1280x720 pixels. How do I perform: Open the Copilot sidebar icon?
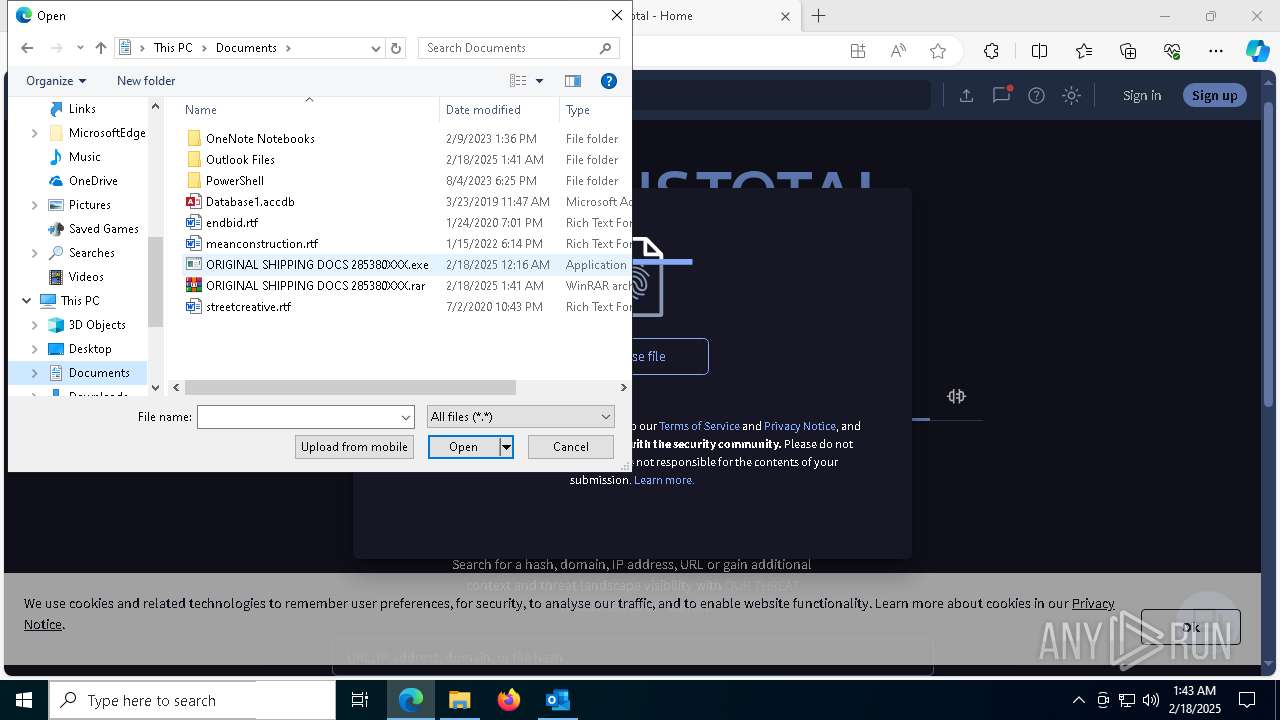1258,51
